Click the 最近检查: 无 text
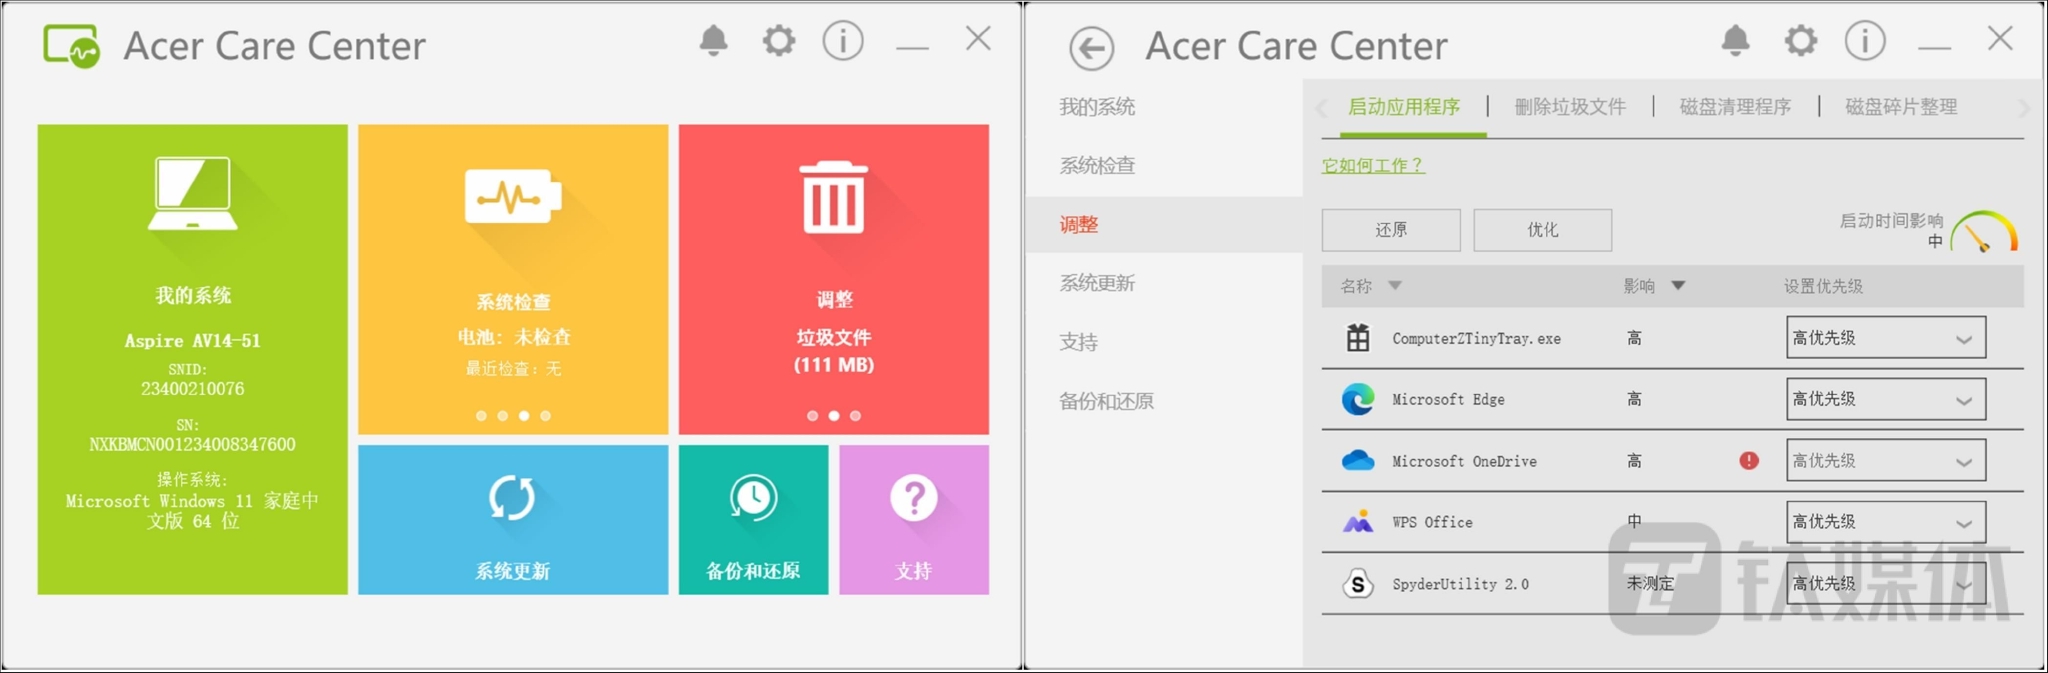 [514, 369]
